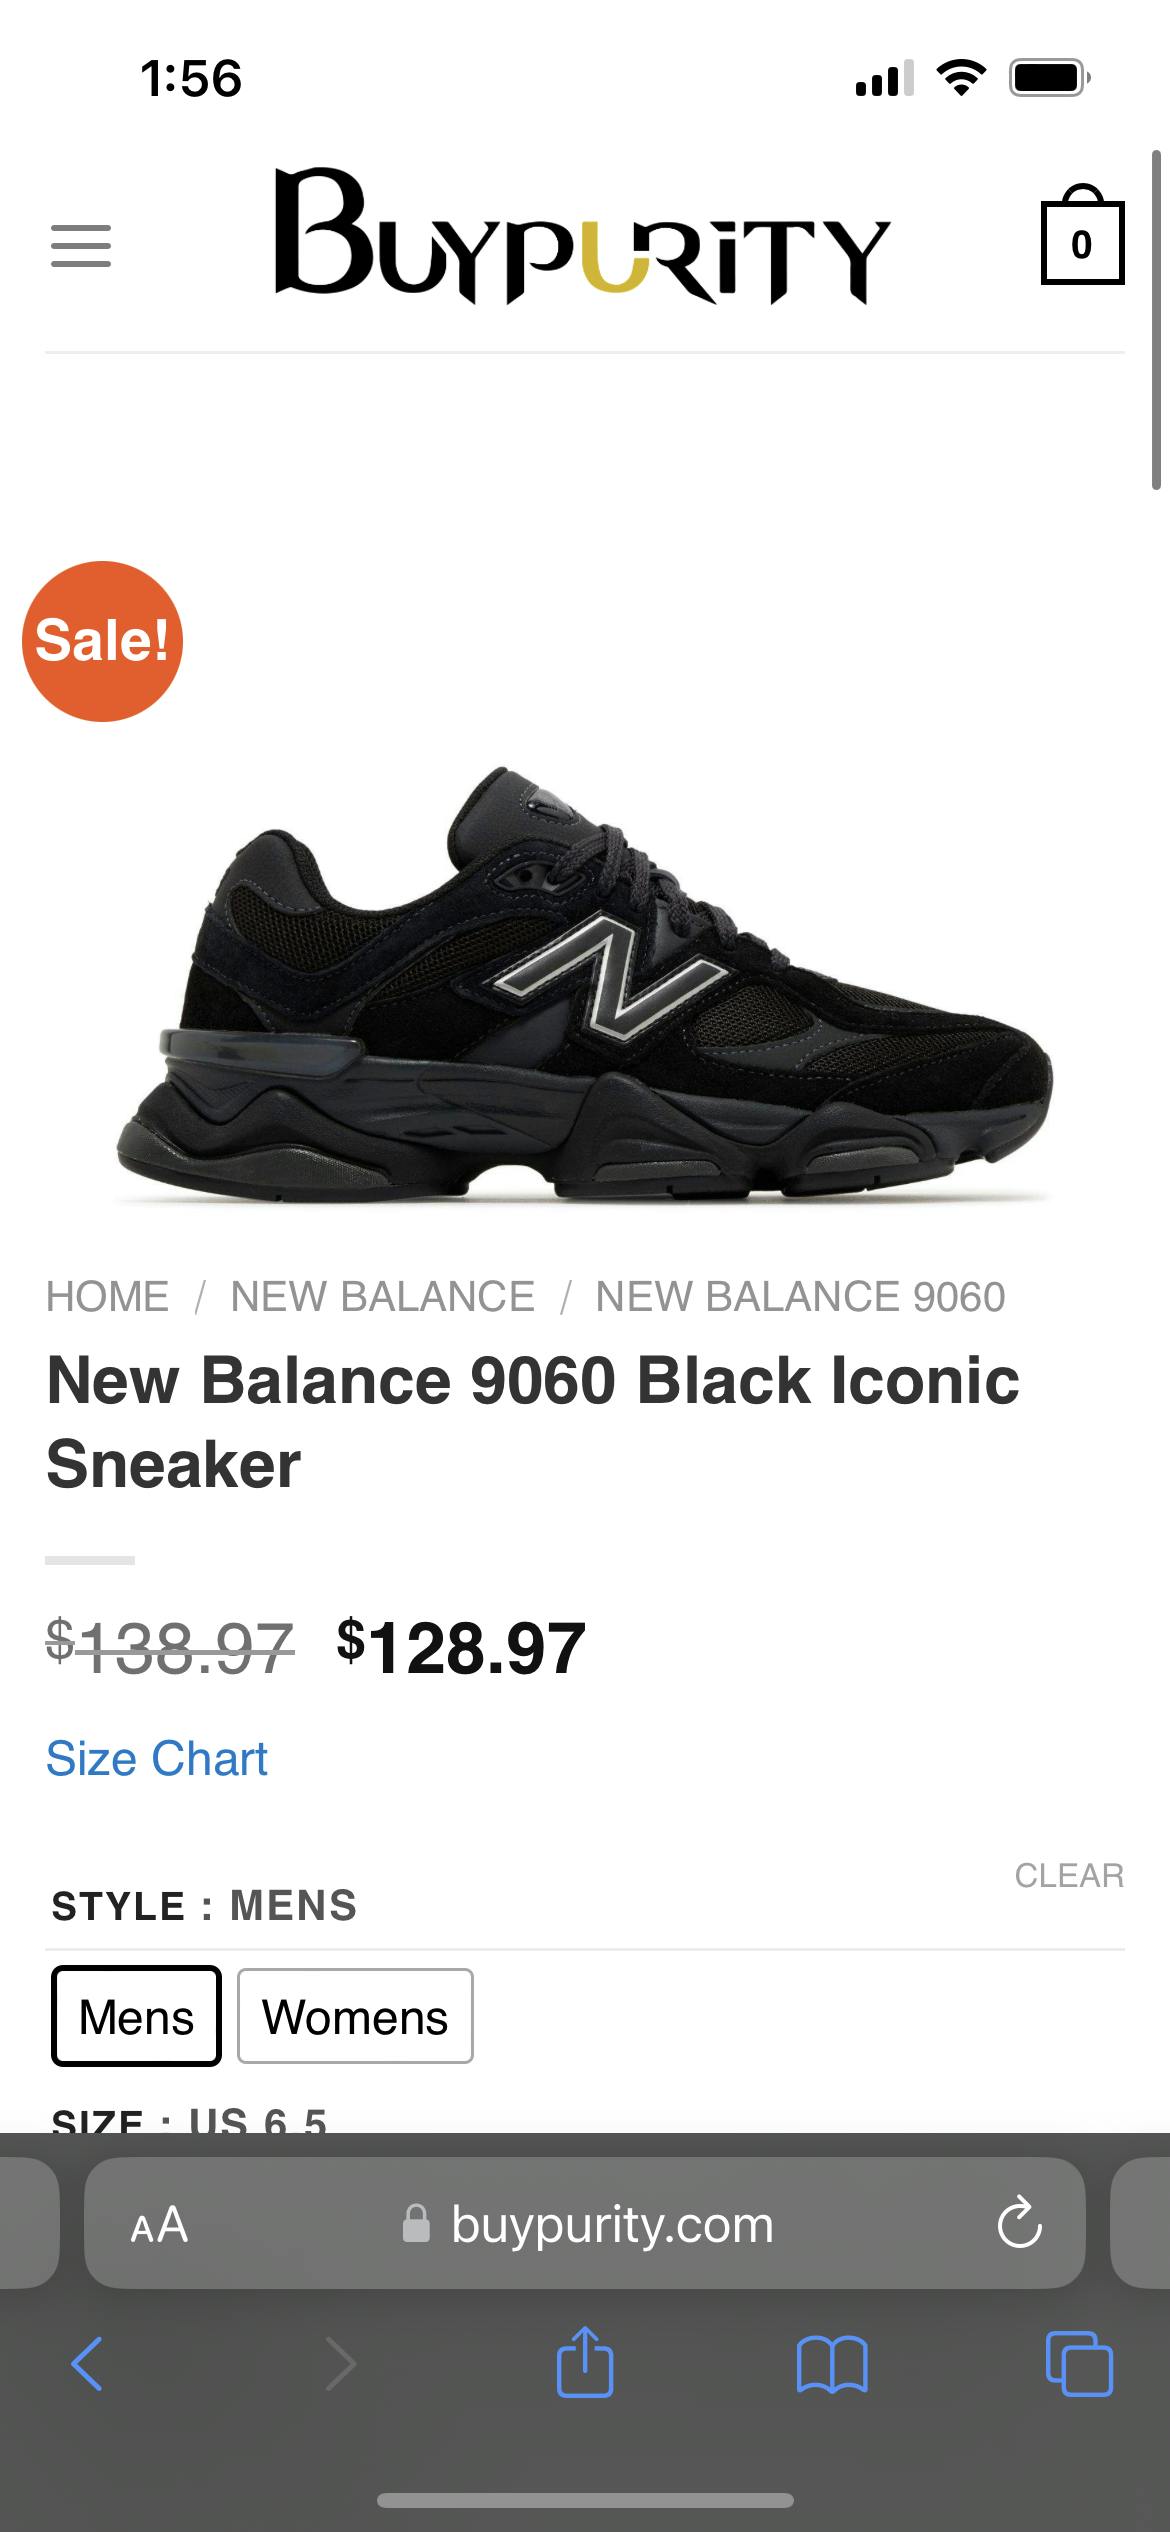Show all open Safari tabs
The width and height of the screenshot is (1170, 2532).
(1078, 2365)
